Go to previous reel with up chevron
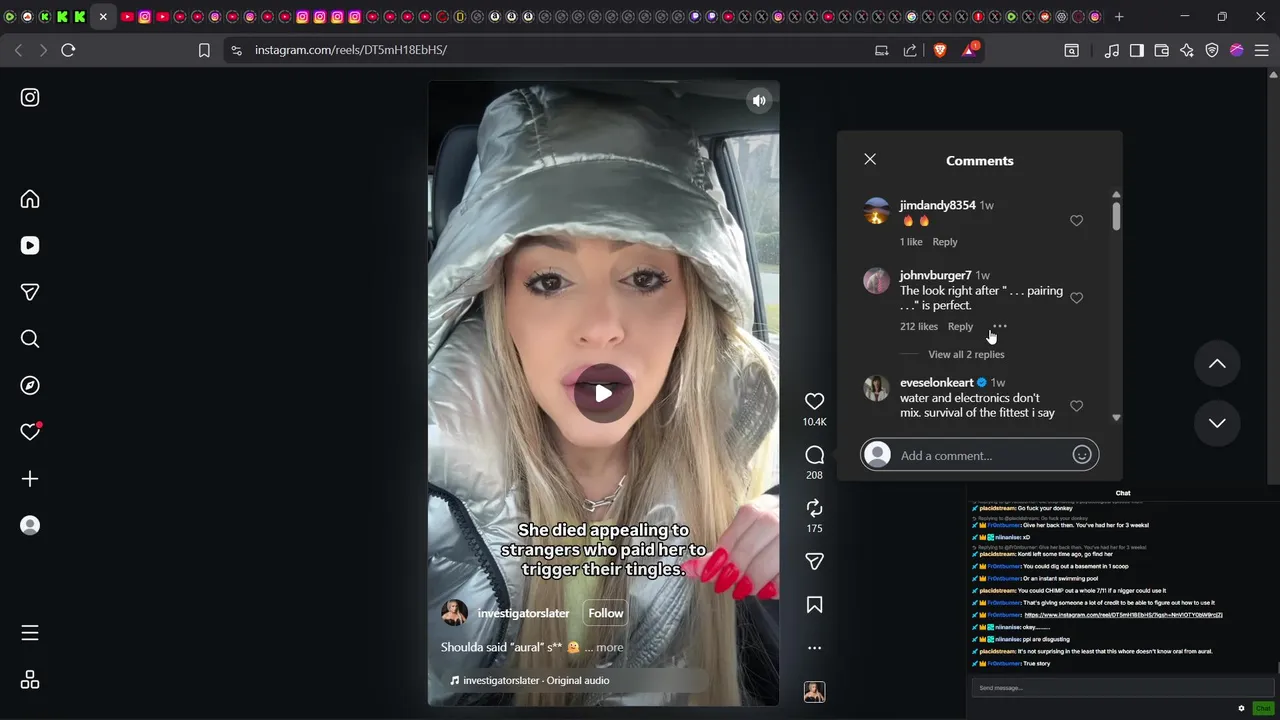The width and height of the screenshot is (1280, 720). tap(1217, 364)
